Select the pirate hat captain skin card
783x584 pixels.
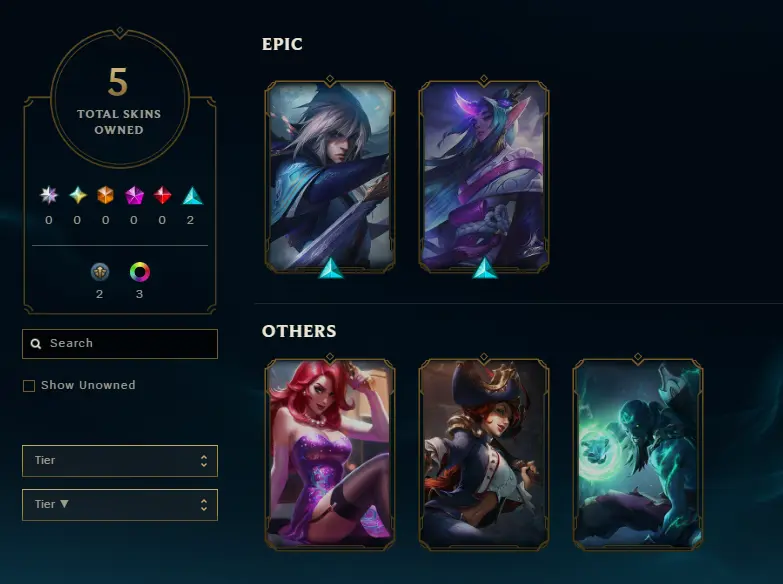coord(484,454)
